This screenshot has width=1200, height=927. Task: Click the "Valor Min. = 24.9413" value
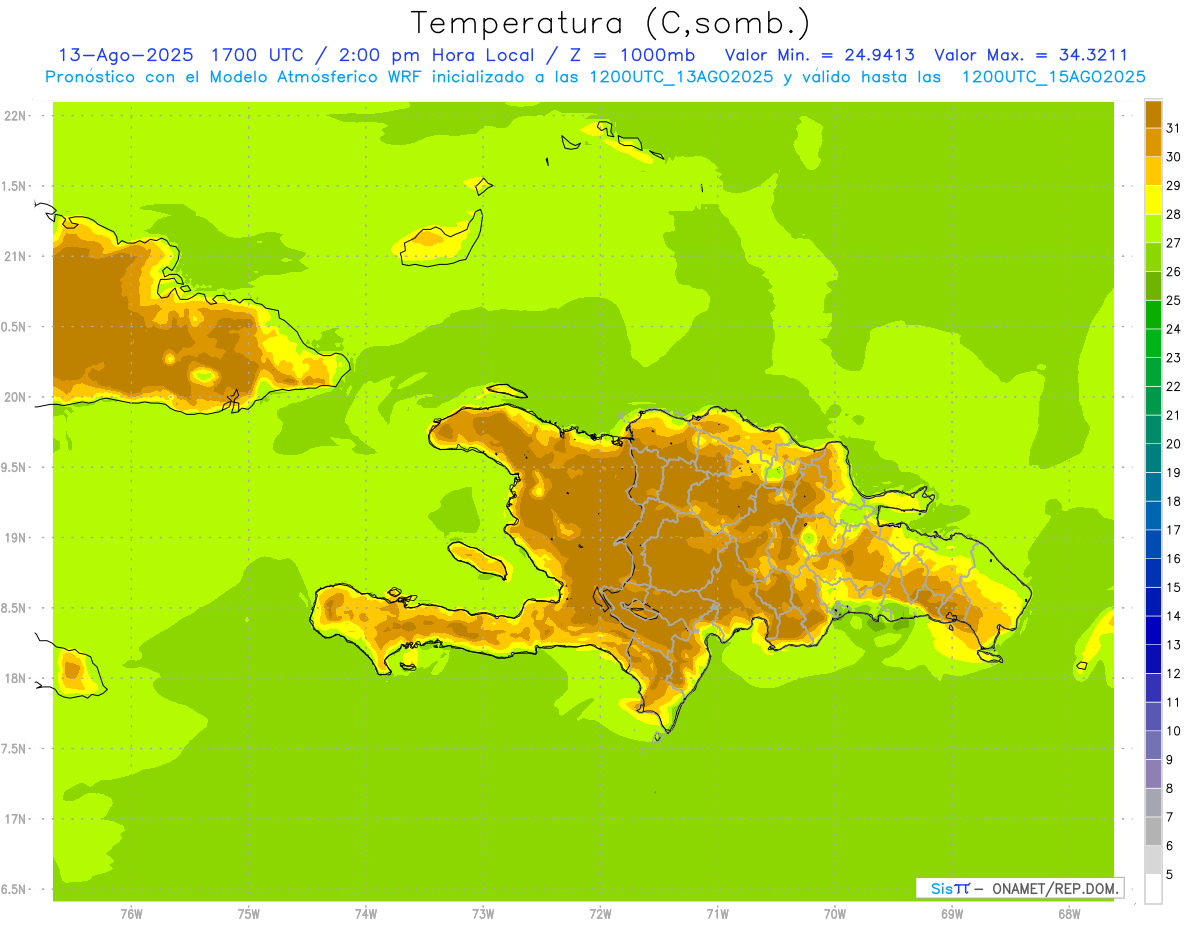click(x=820, y=55)
